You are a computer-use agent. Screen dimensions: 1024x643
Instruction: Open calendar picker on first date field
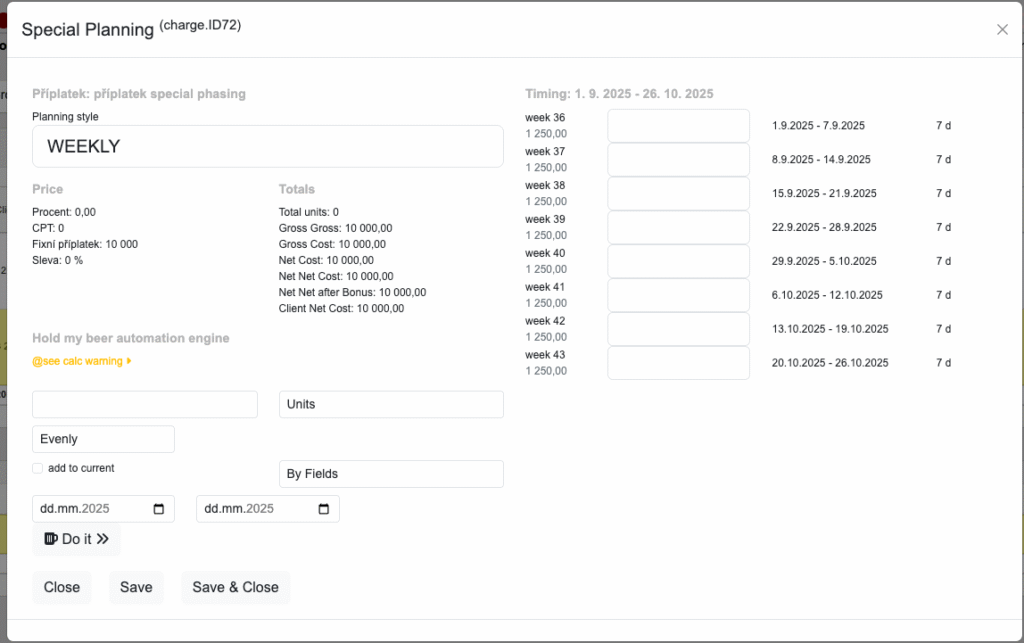click(x=159, y=509)
